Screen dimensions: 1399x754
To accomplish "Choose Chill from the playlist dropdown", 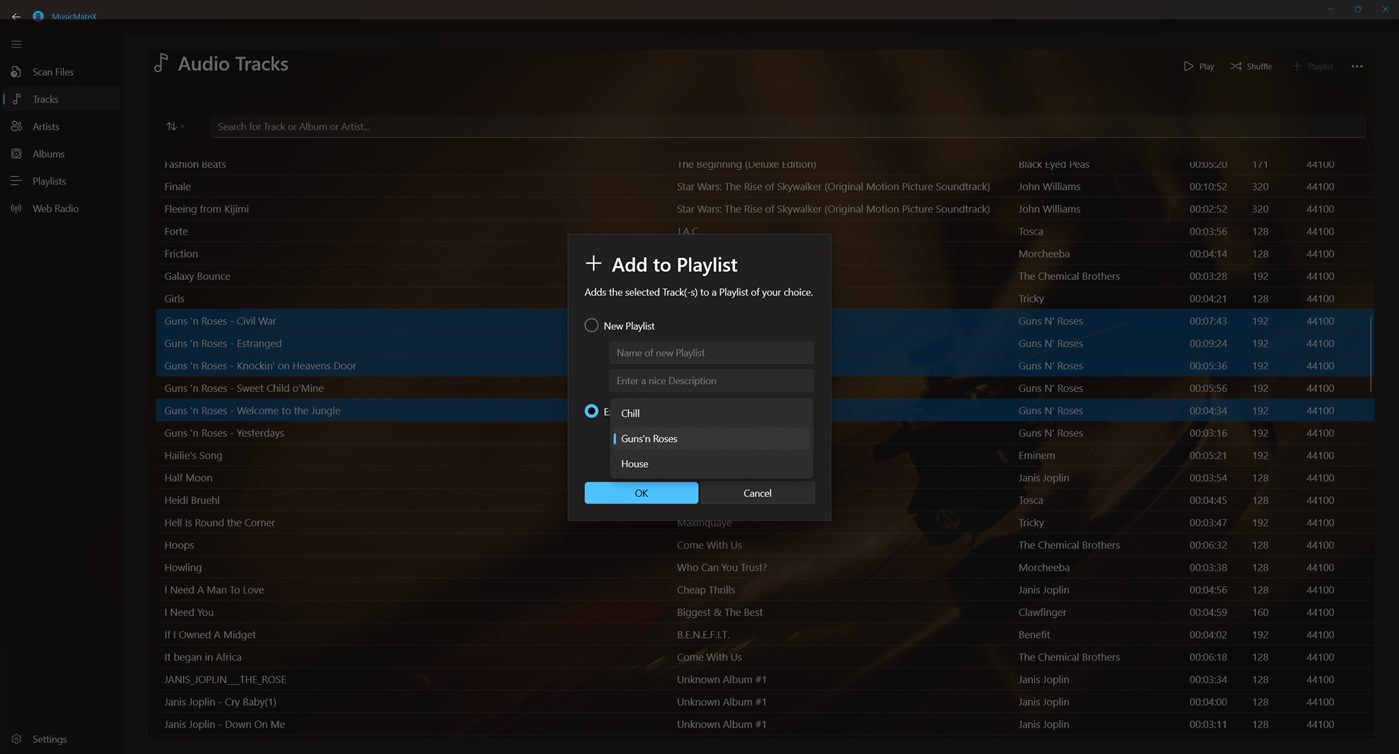I will point(711,413).
